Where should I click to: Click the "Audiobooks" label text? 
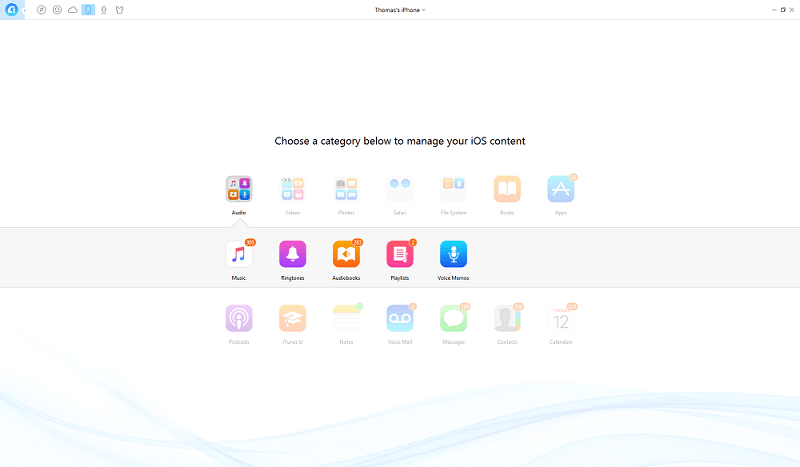pos(346,278)
